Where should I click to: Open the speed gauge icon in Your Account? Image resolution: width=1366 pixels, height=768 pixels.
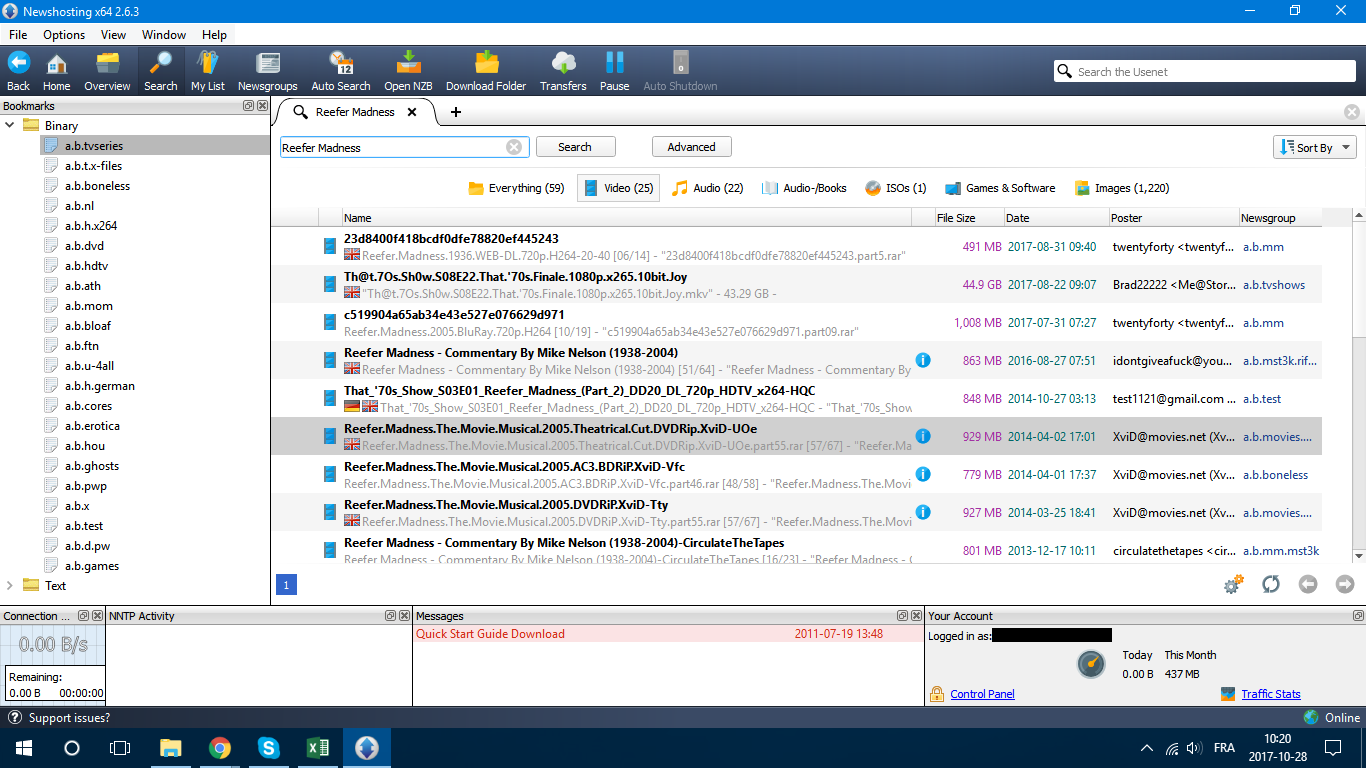(1091, 664)
